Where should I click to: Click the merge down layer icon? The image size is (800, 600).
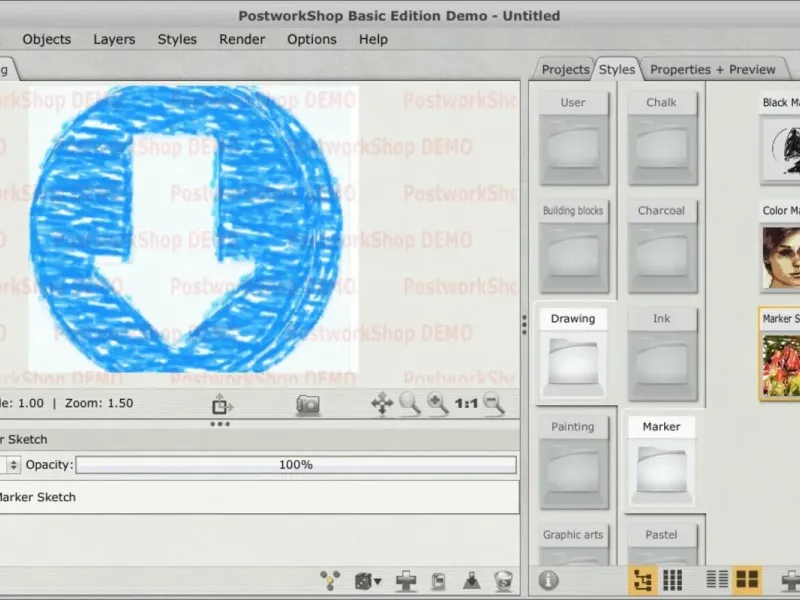(x=472, y=581)
